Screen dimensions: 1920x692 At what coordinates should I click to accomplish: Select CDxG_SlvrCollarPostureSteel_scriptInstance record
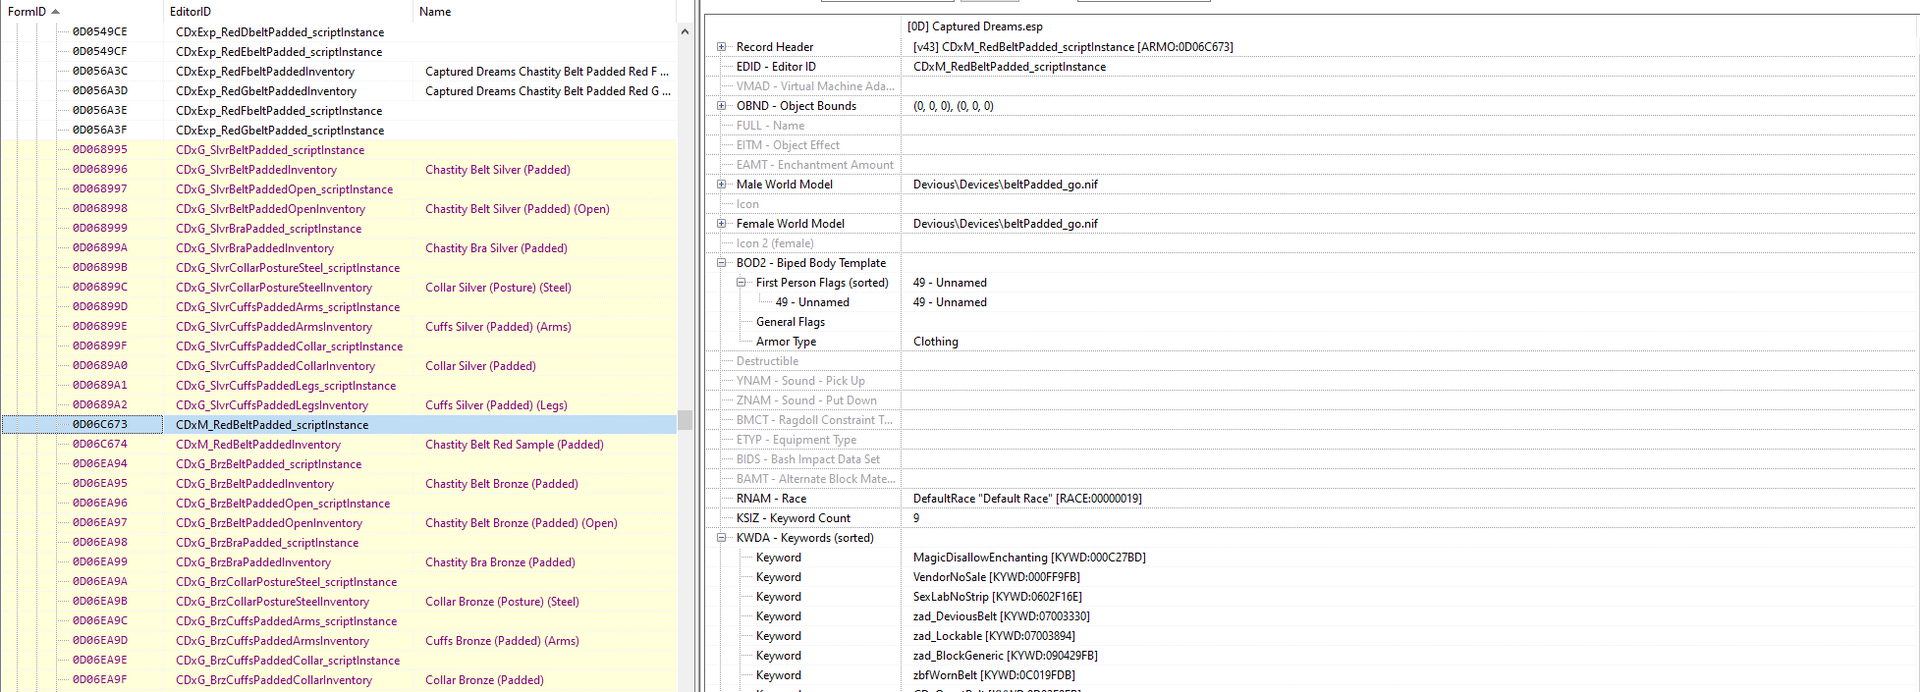point(339,268)
